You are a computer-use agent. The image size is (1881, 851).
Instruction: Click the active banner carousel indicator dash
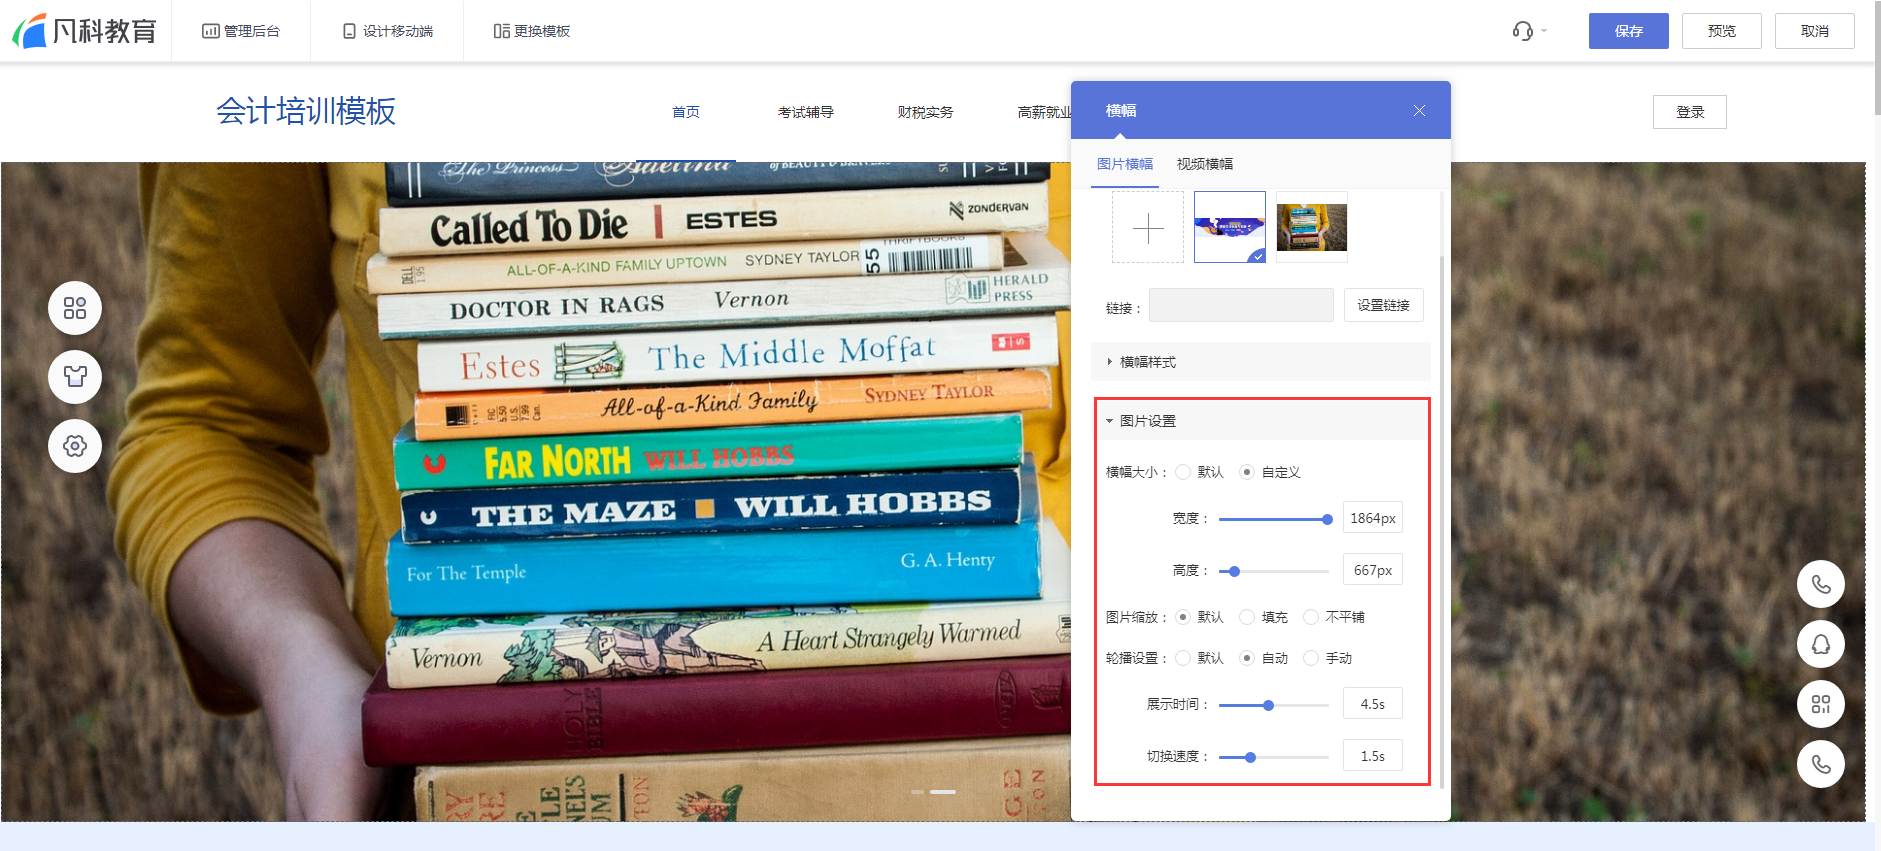(x=943, y=792)
